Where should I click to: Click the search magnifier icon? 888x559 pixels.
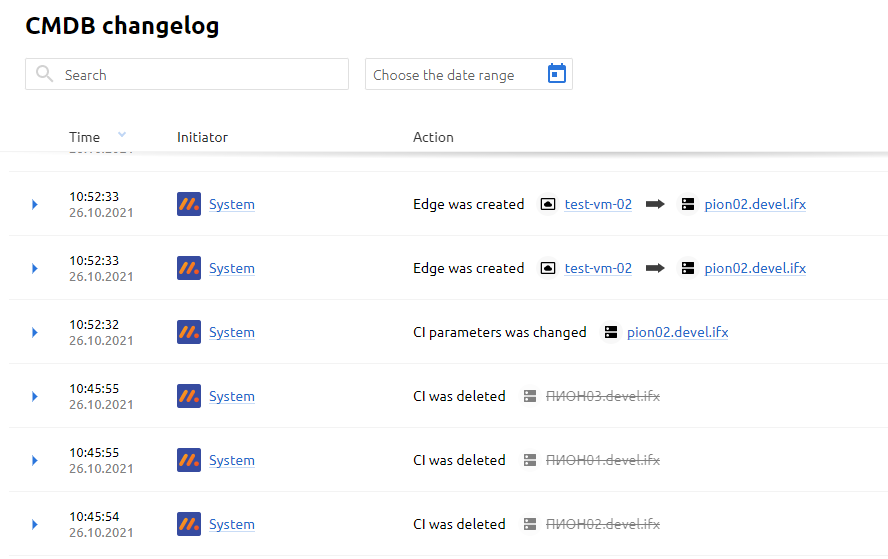44,74
